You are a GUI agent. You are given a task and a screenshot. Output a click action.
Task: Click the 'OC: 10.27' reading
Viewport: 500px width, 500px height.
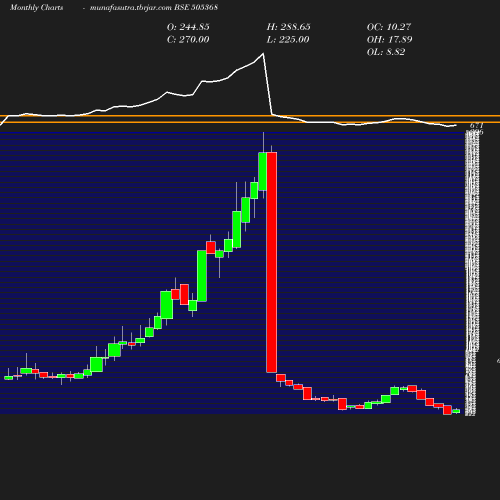coord(389,27)
